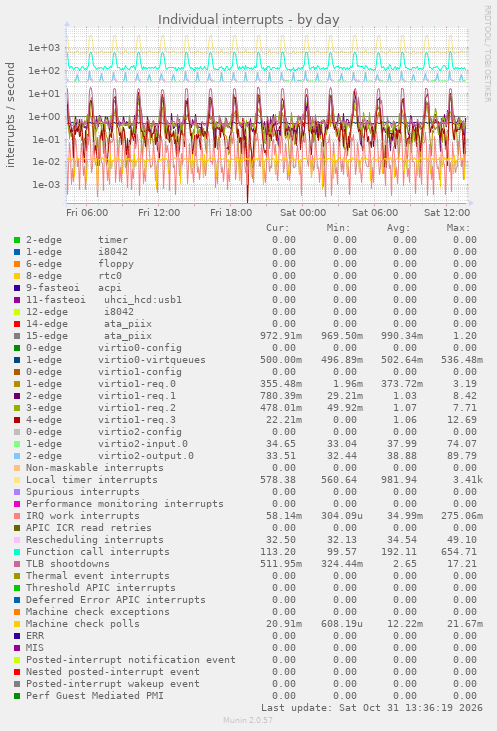Click the 'Sat 12:00' time axis label
497x731 pixels.
pyautogui.click(x=447, y=213)
